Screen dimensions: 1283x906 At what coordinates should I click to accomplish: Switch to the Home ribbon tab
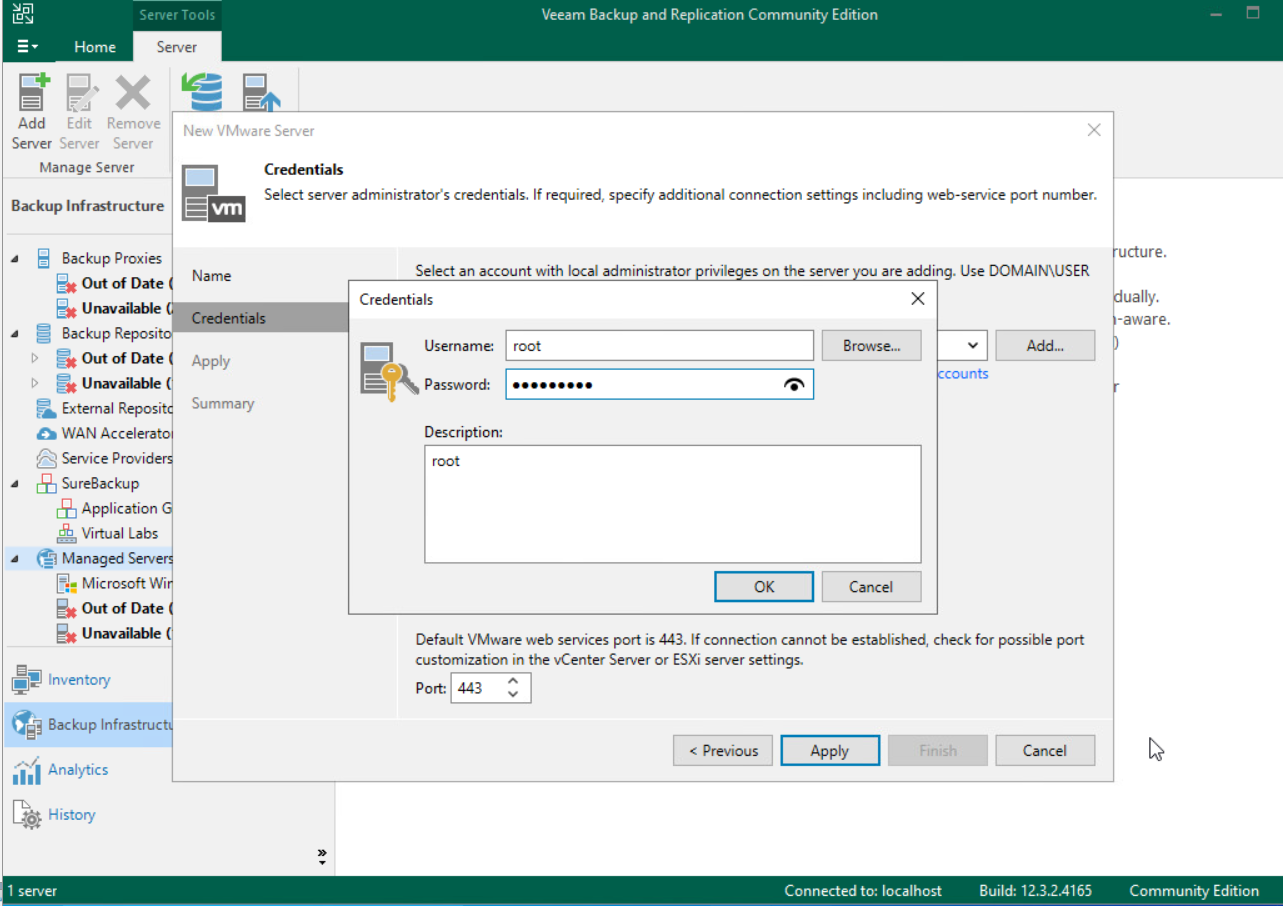pyautogui.click(x=95, y=47)
